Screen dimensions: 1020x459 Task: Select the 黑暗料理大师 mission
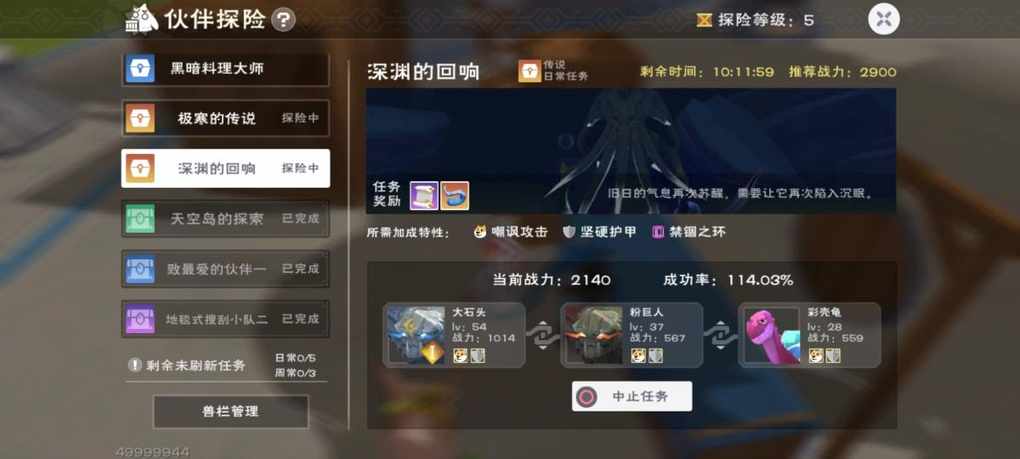pyautogui.click(x=225, y=68)
